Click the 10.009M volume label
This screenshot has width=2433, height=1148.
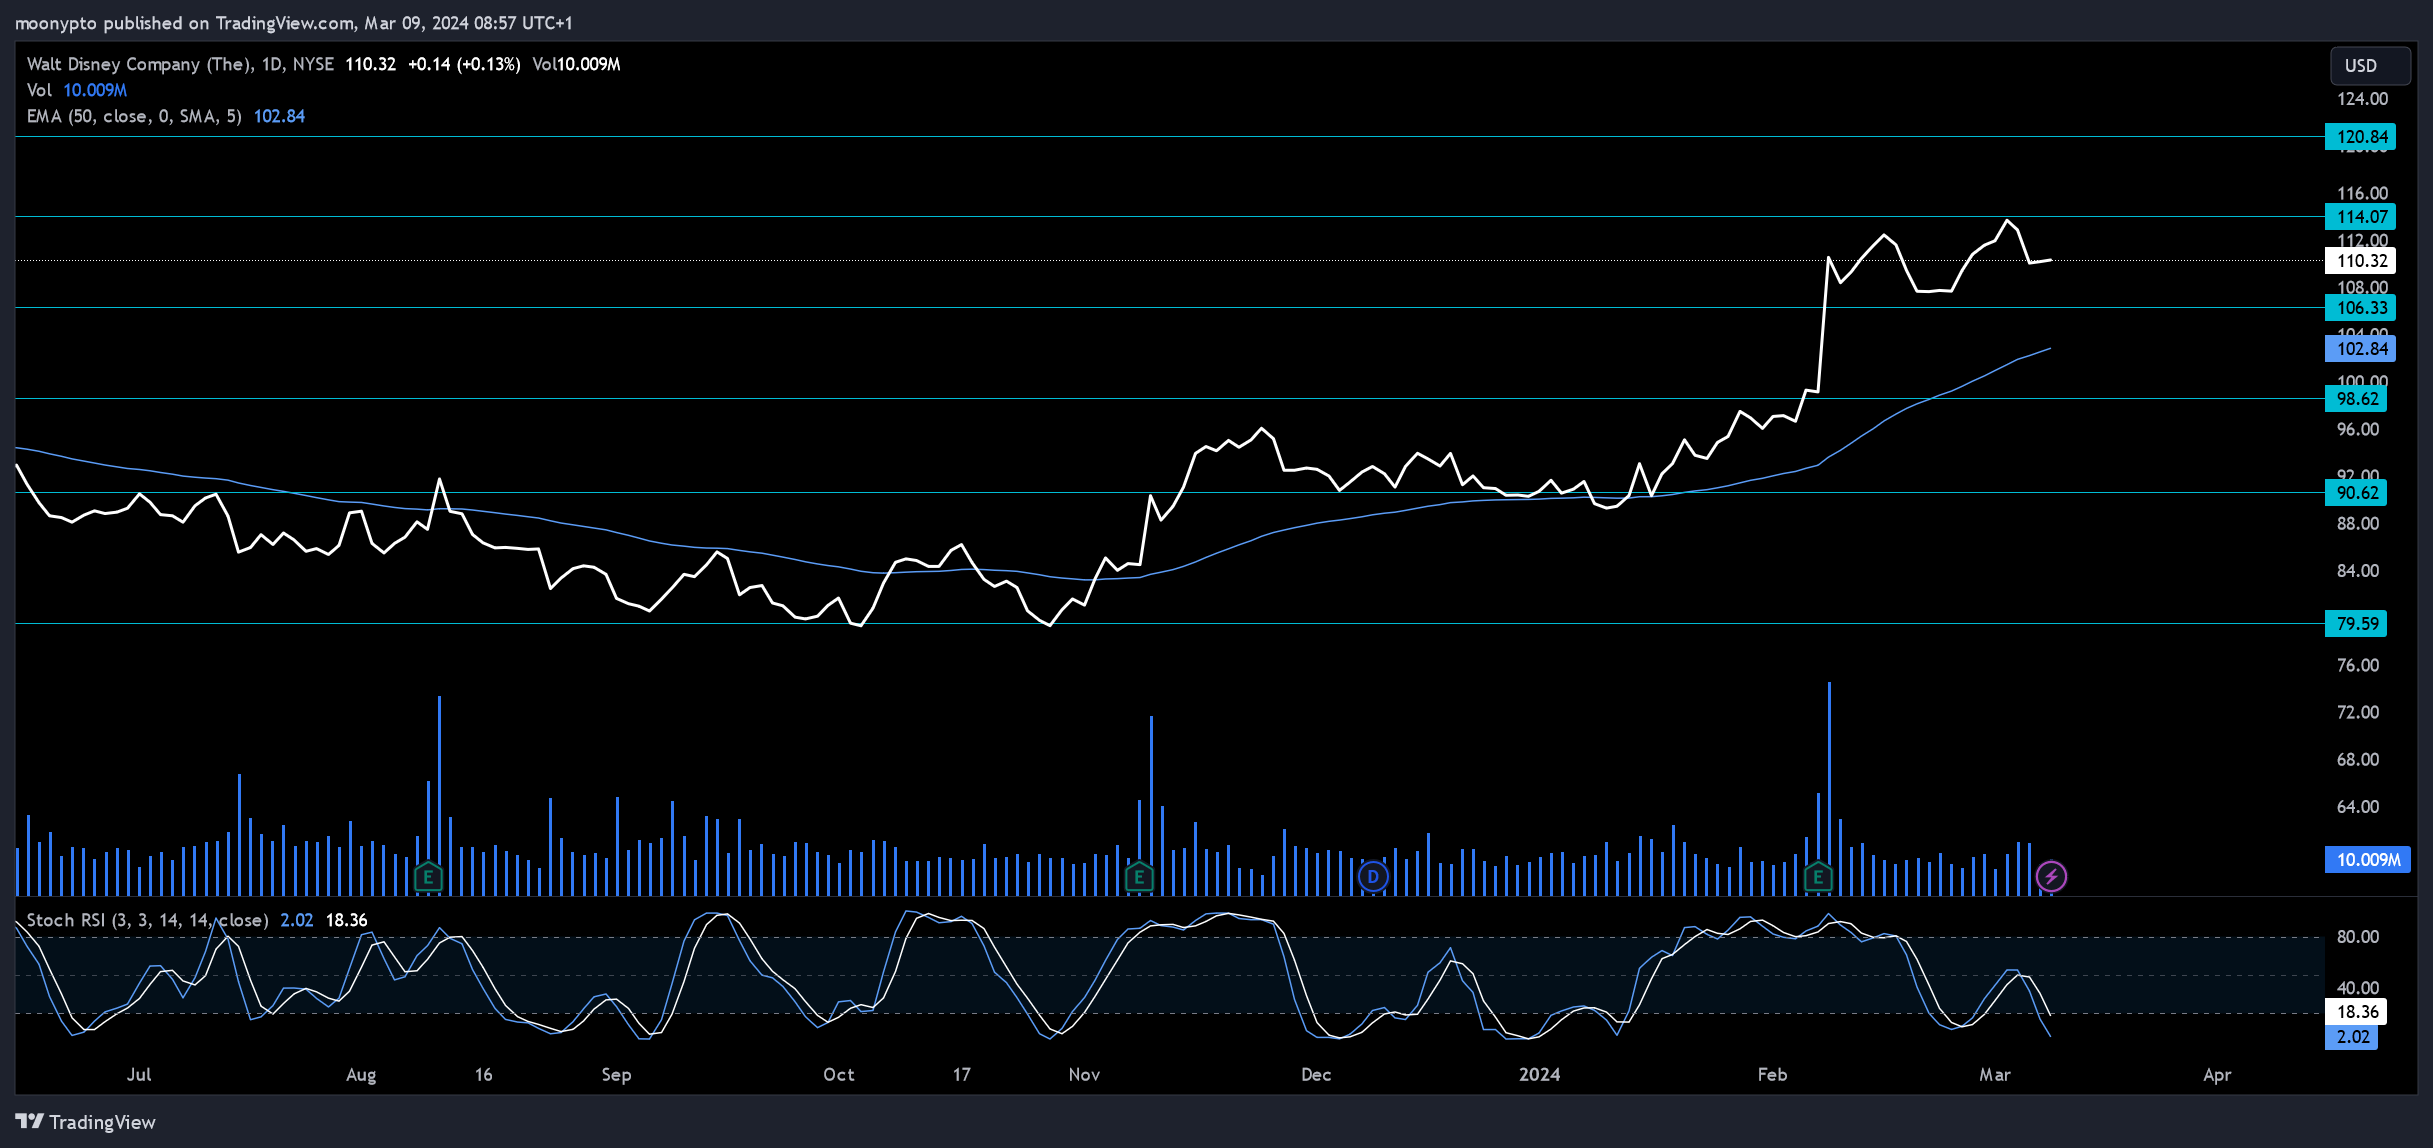(2367, 860)
